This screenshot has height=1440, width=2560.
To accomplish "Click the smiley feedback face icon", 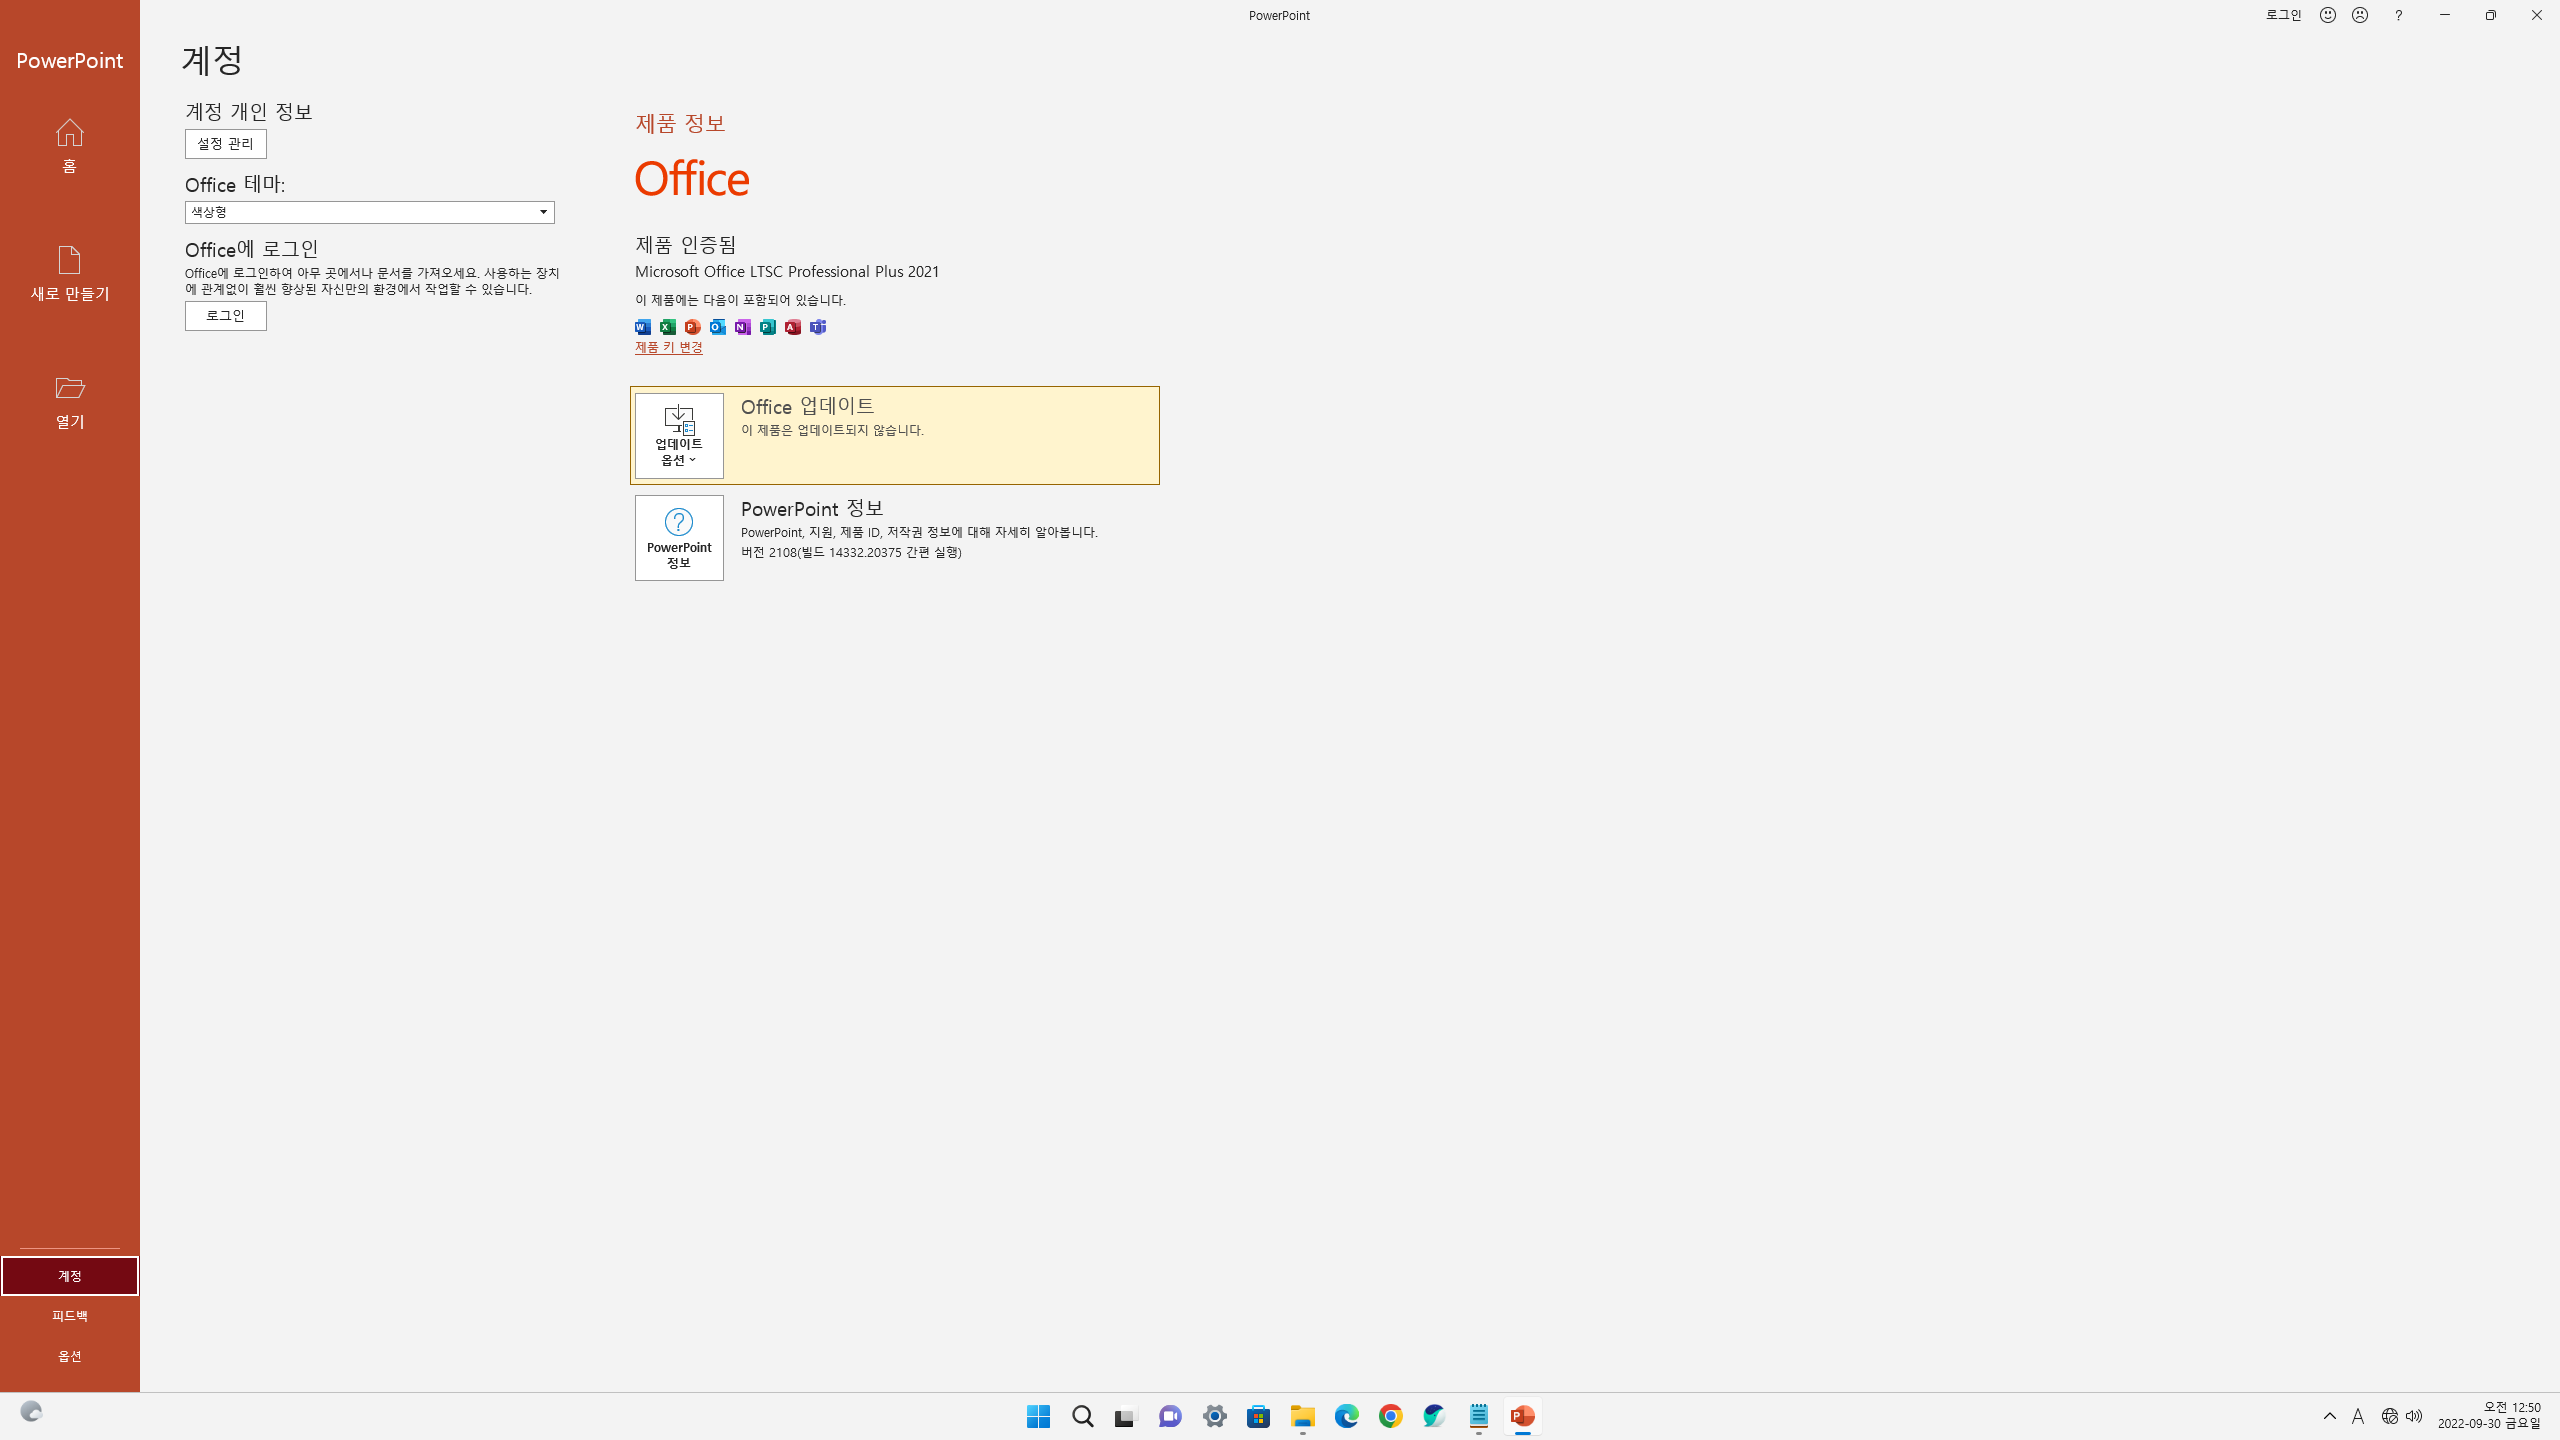I will [2328, 15].
